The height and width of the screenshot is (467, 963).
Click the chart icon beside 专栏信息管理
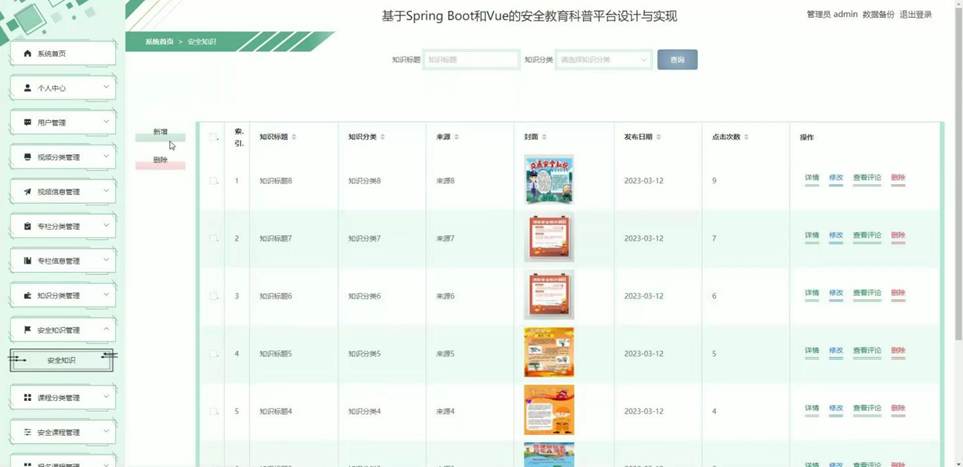(x=27, y=261)
